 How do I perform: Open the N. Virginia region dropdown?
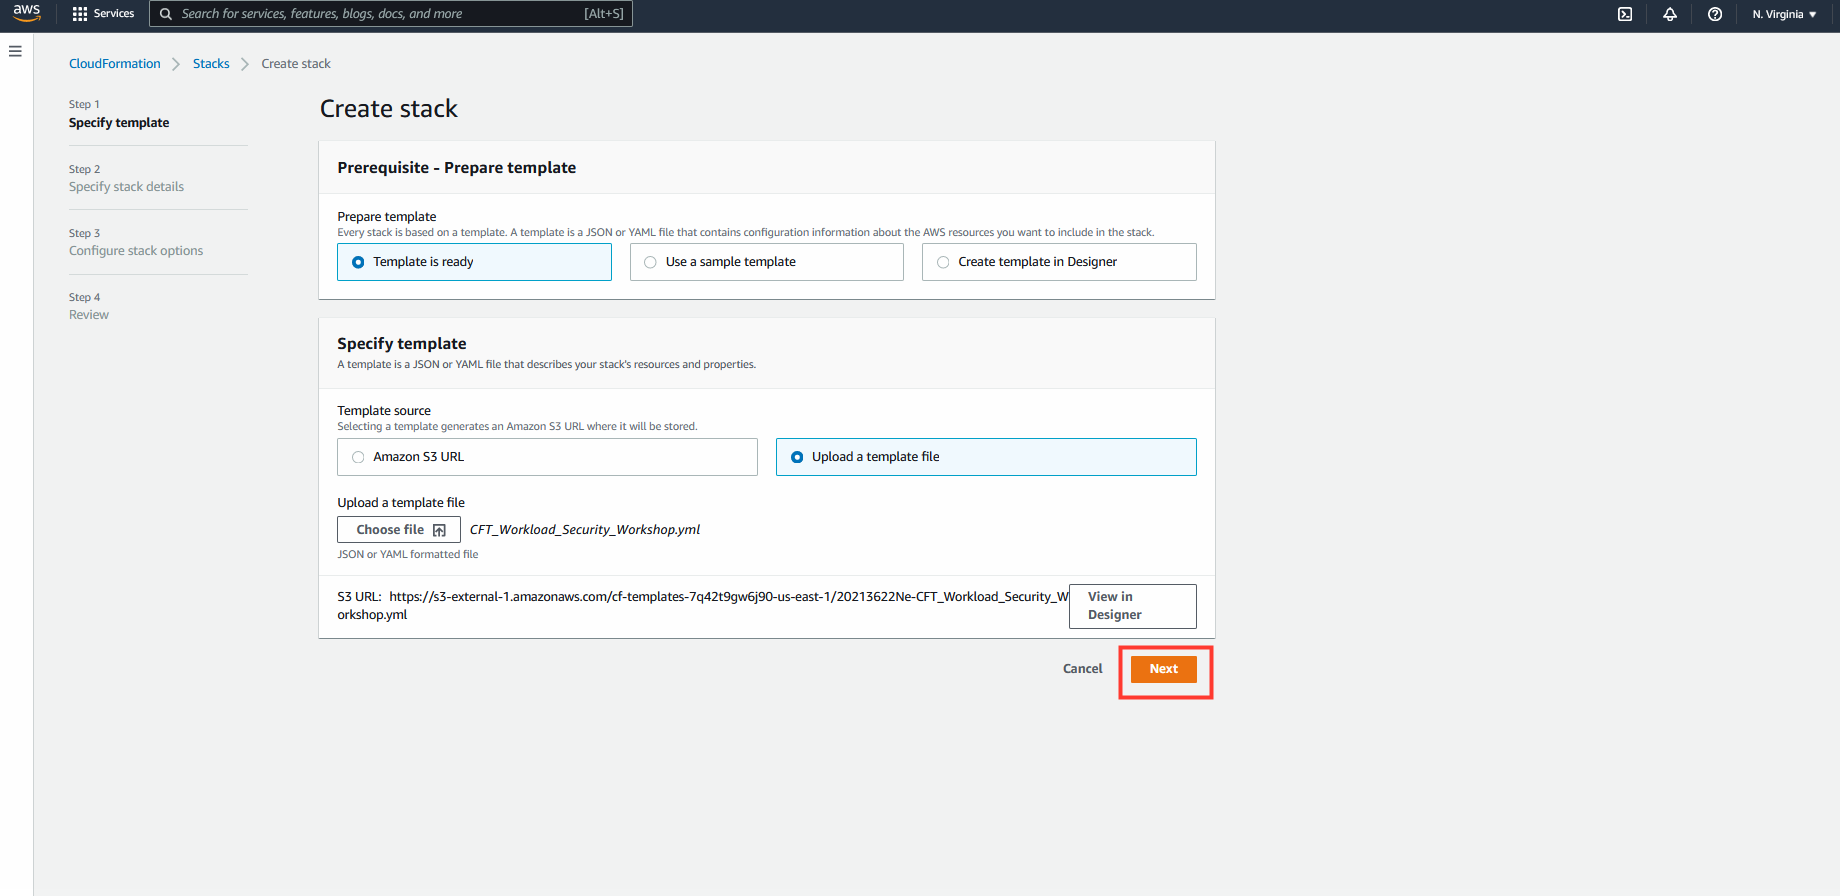(x=1784, y=14)
